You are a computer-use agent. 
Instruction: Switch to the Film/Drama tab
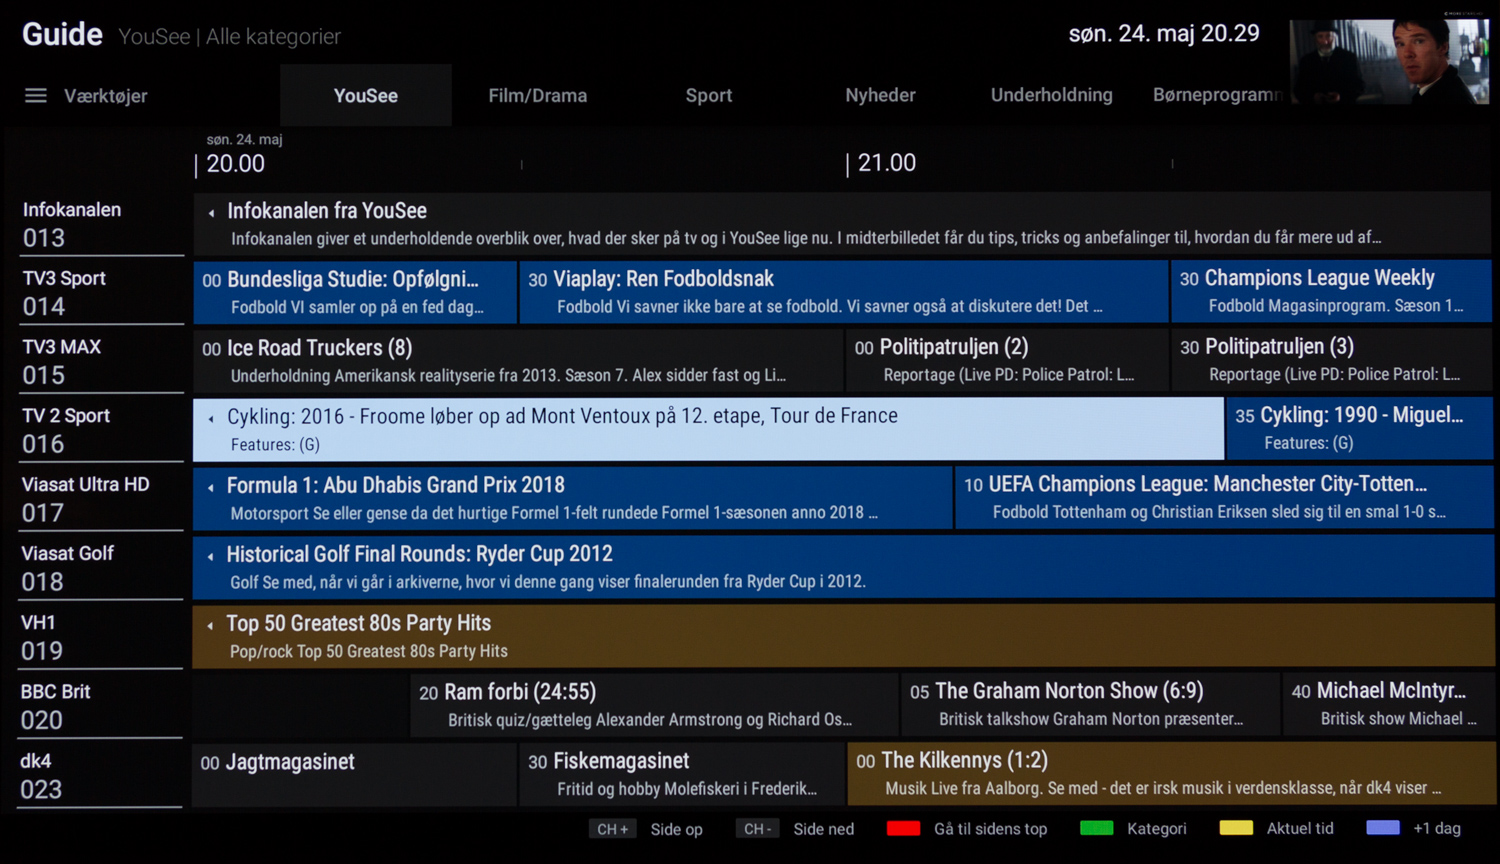click(538, 95)
